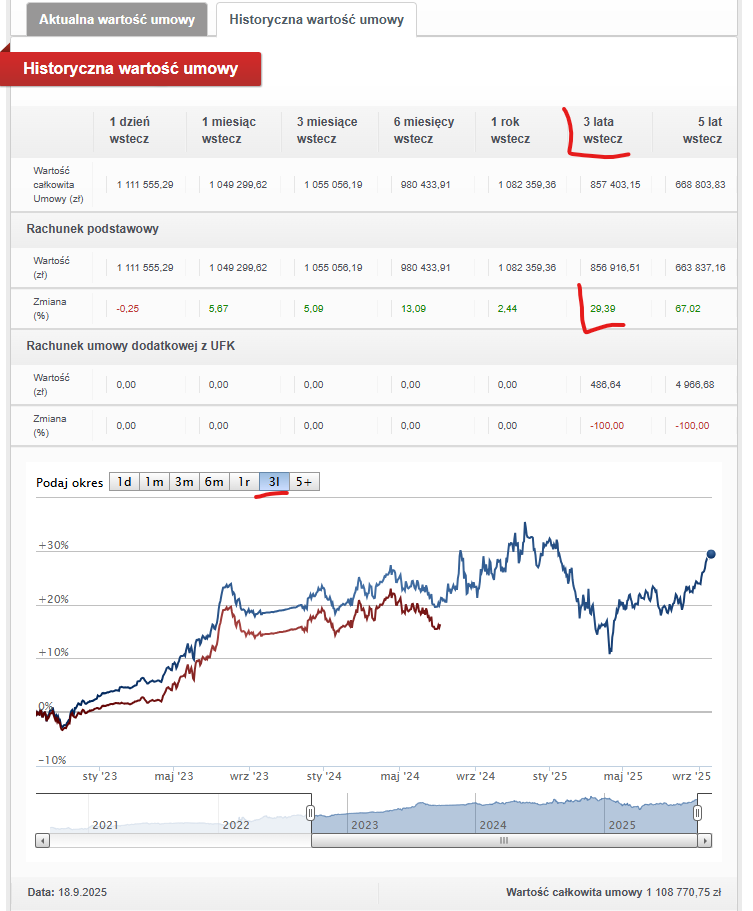
Task: Click the left range handle on the navigator
Action: click(x=310, y=812)
